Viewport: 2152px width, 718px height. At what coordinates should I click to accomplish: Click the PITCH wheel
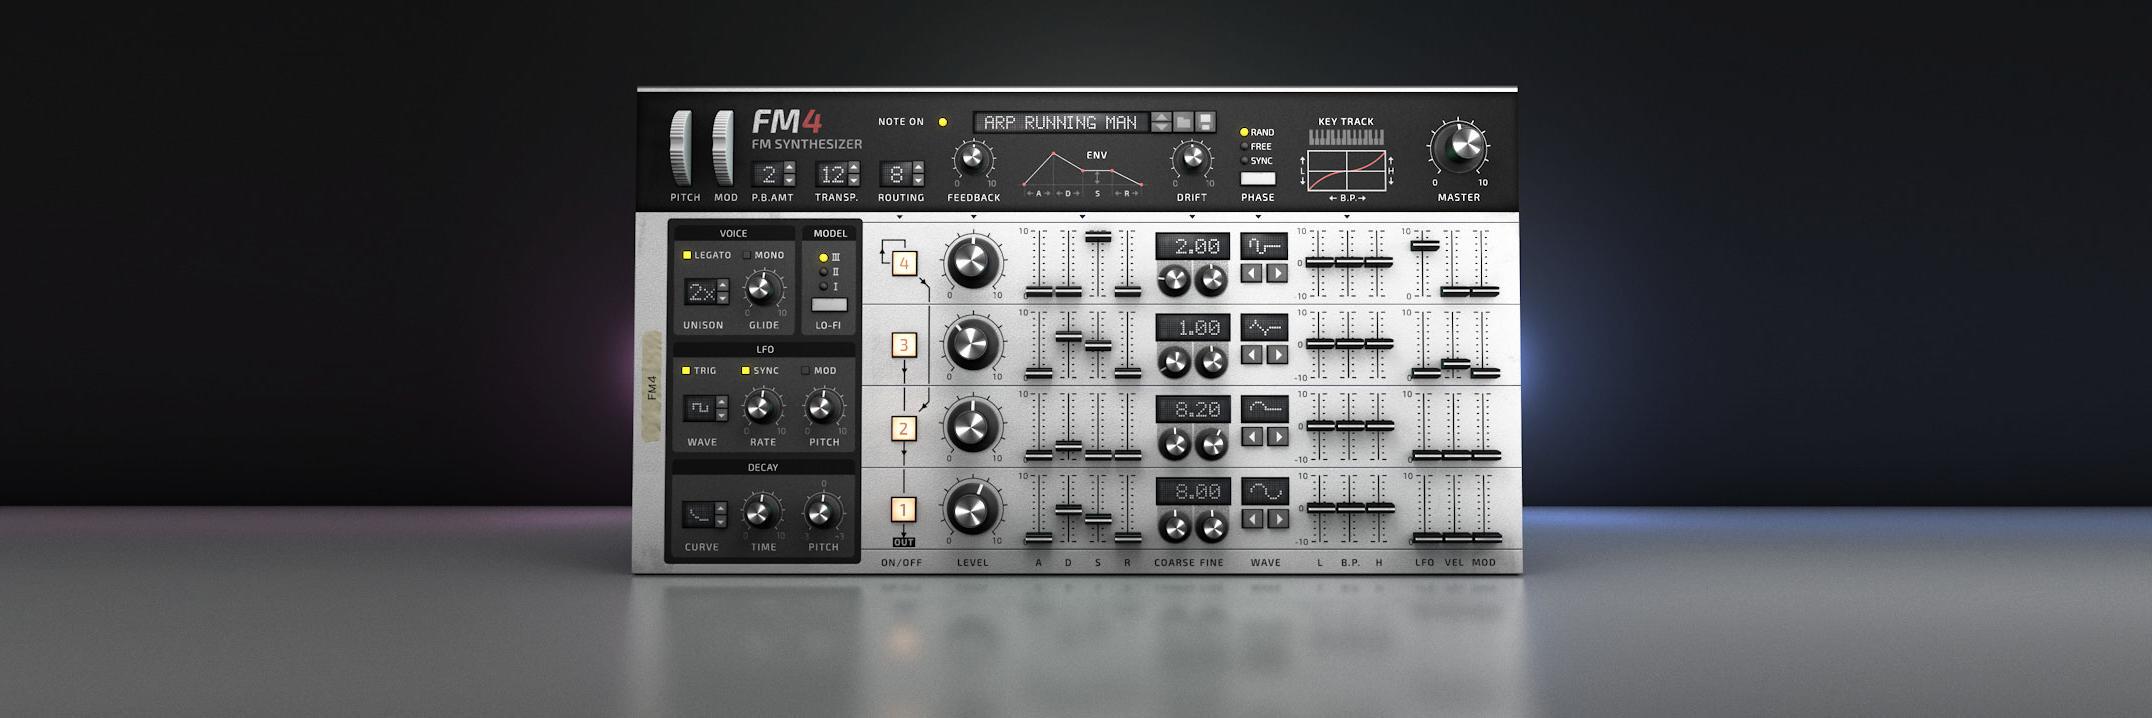[x=681, y=148]
